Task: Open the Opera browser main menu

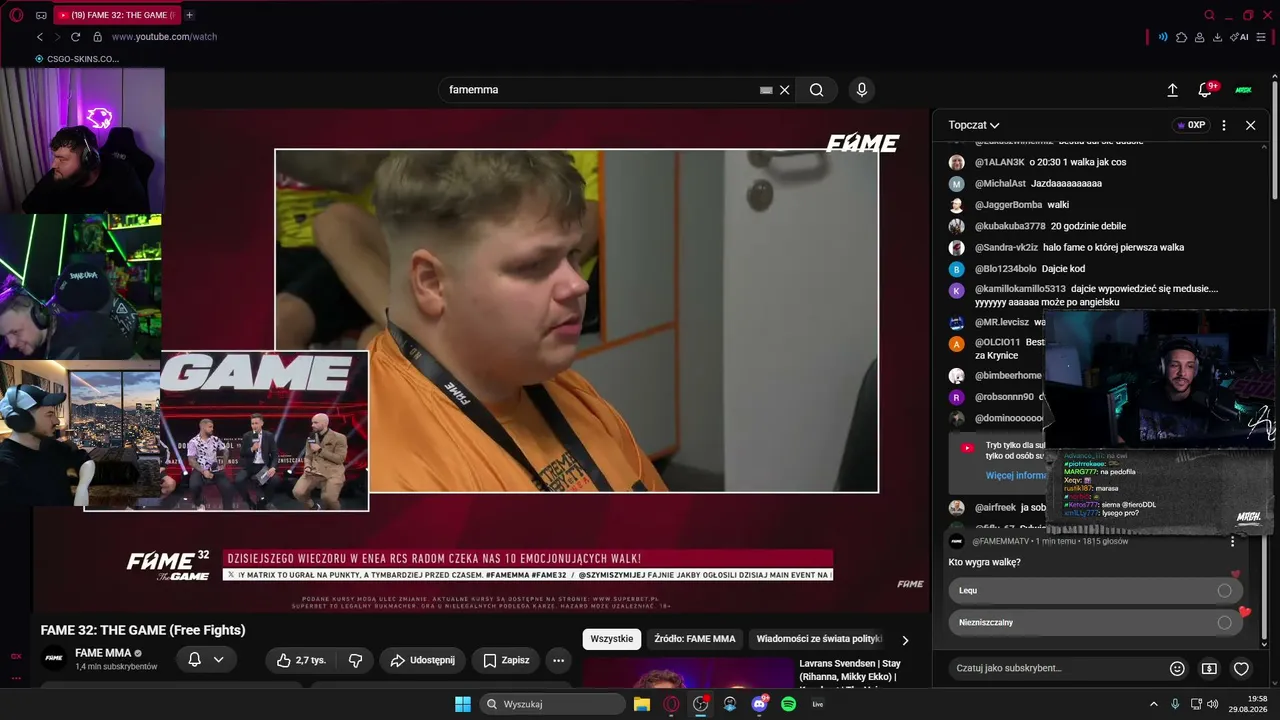Action: tap(16, 15)
